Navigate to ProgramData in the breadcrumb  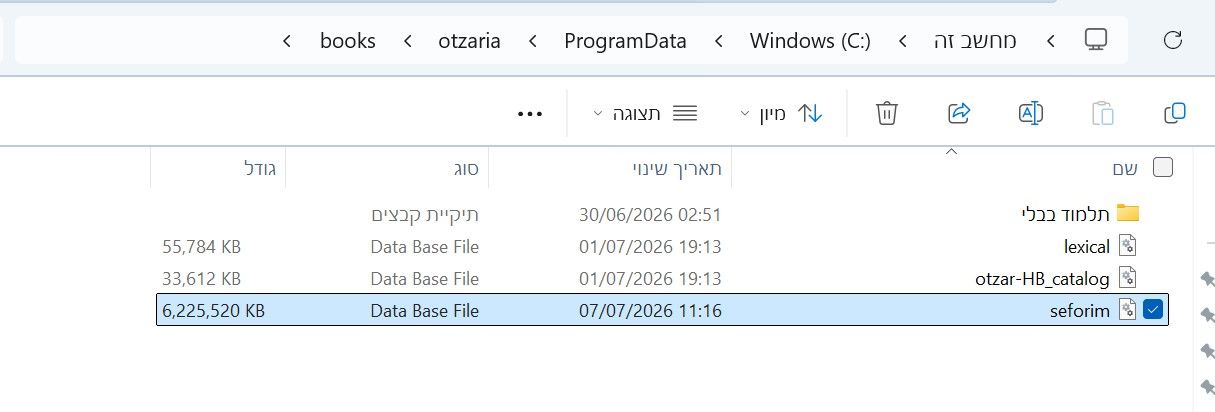(625, 41)
